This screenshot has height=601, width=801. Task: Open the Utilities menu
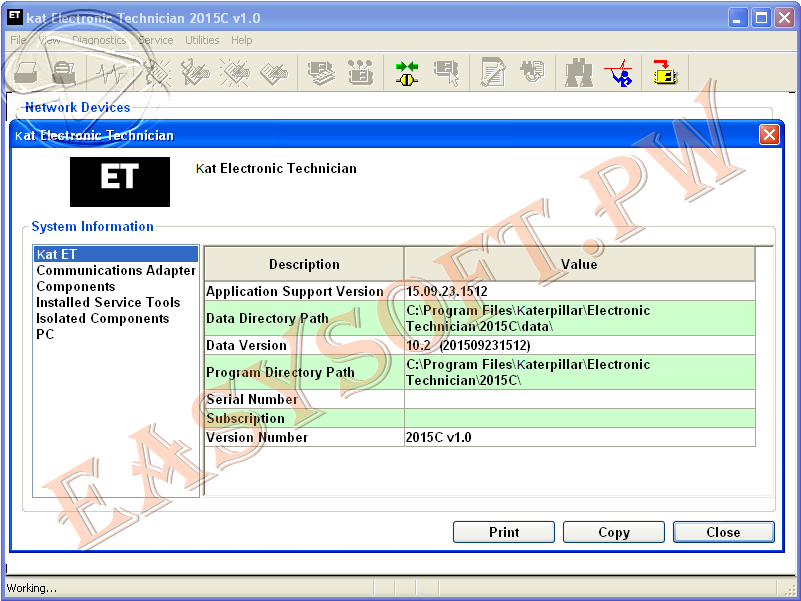(202, 40)
